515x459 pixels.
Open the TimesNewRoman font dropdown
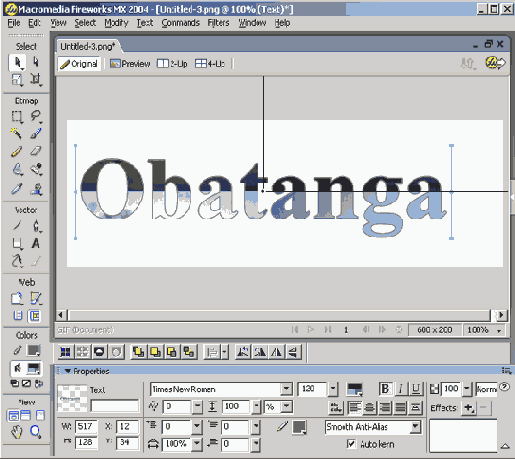(286, 389)
